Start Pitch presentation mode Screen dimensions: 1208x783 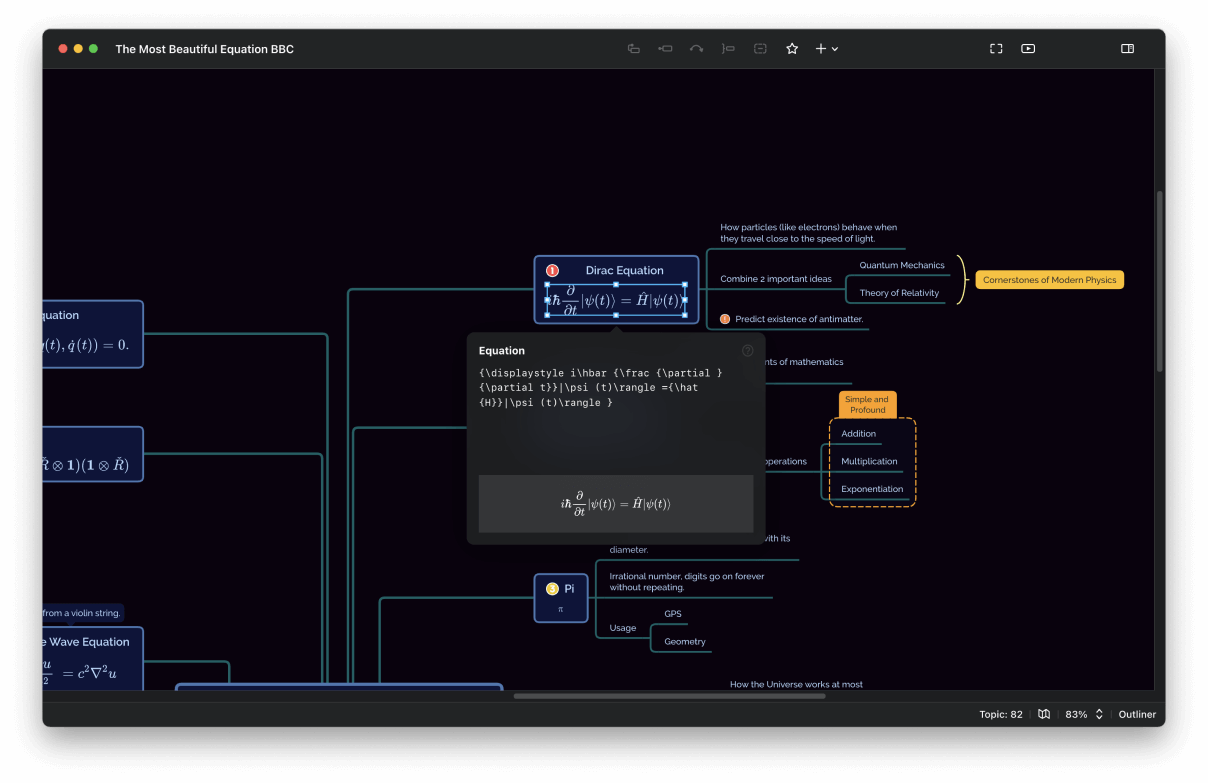point(1028,48)
